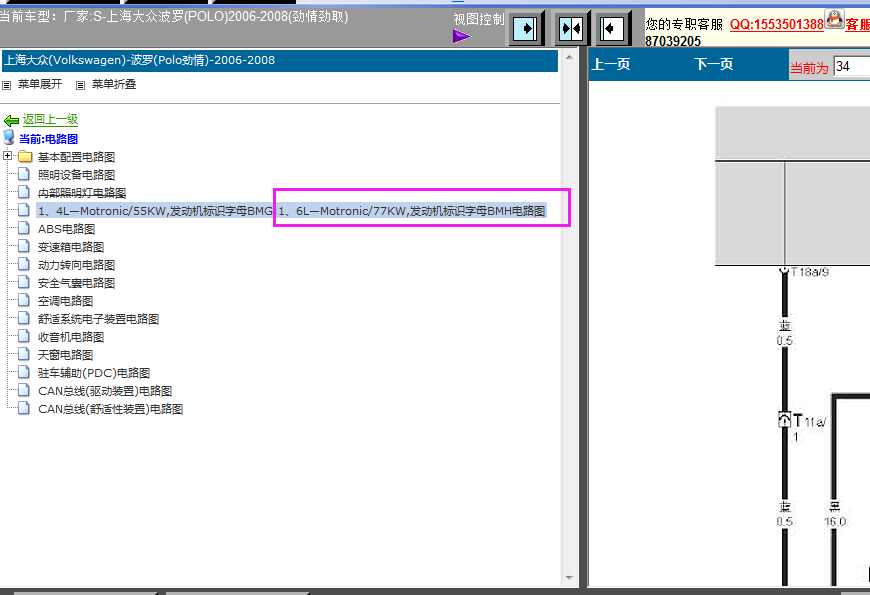Expand all menus with 菜单展开
This screenshot has height=595, width=870.
click(39, 84)
